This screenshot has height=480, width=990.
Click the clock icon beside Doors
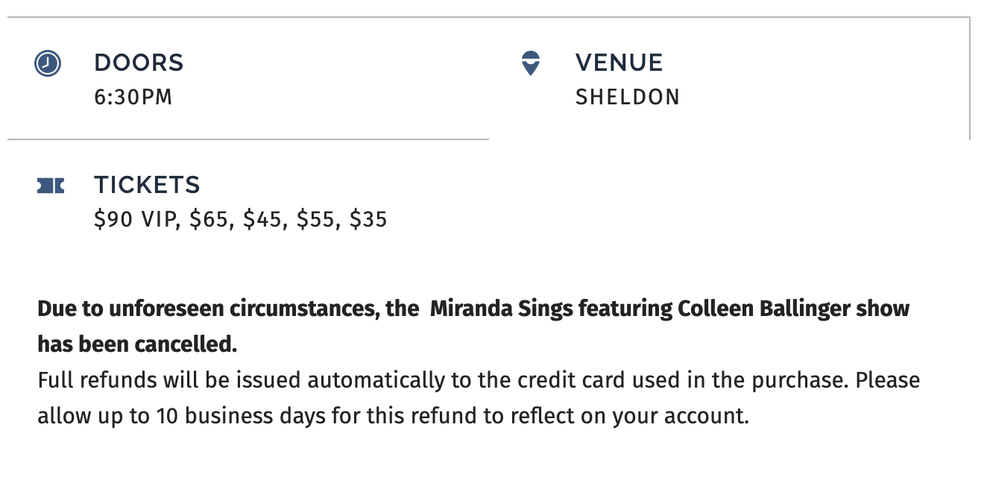tap(47, 64)
